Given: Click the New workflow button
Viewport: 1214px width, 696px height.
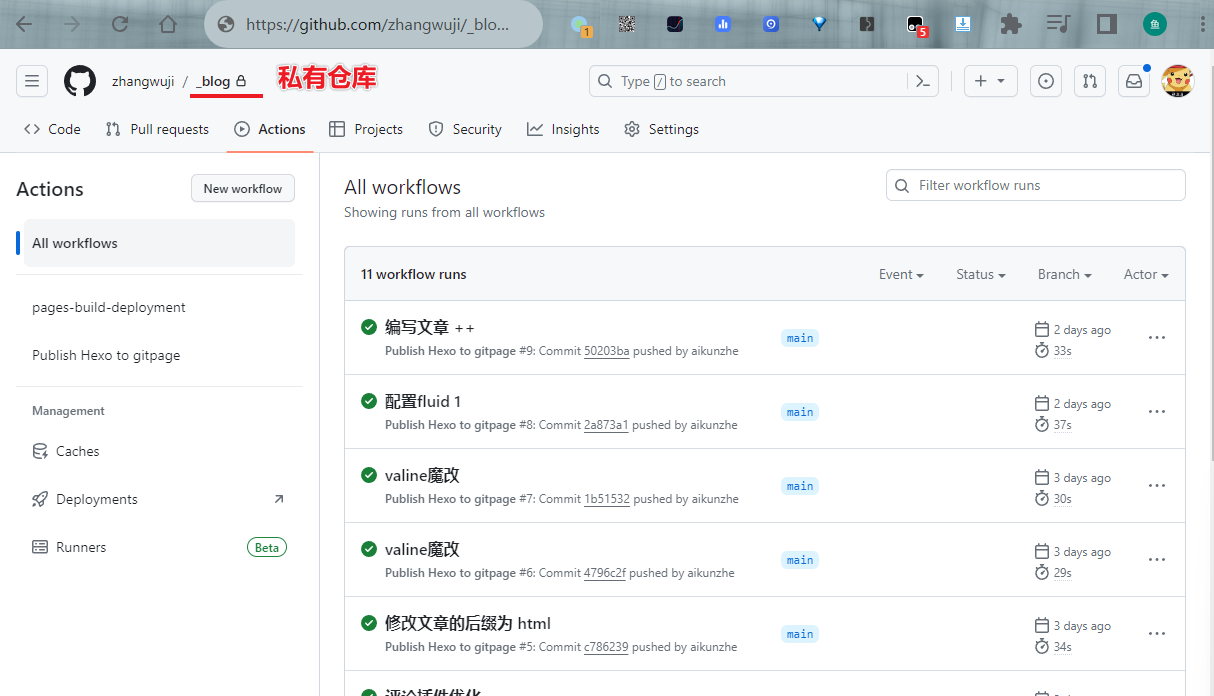Looking at the screenshot, I should pyautogui.click(x=243, y=188).
